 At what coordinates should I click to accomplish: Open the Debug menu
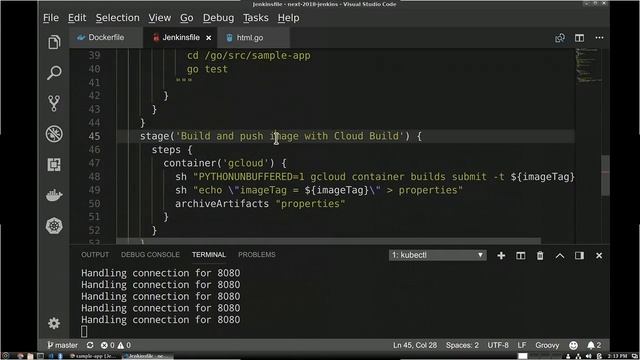tap(218, 18)
